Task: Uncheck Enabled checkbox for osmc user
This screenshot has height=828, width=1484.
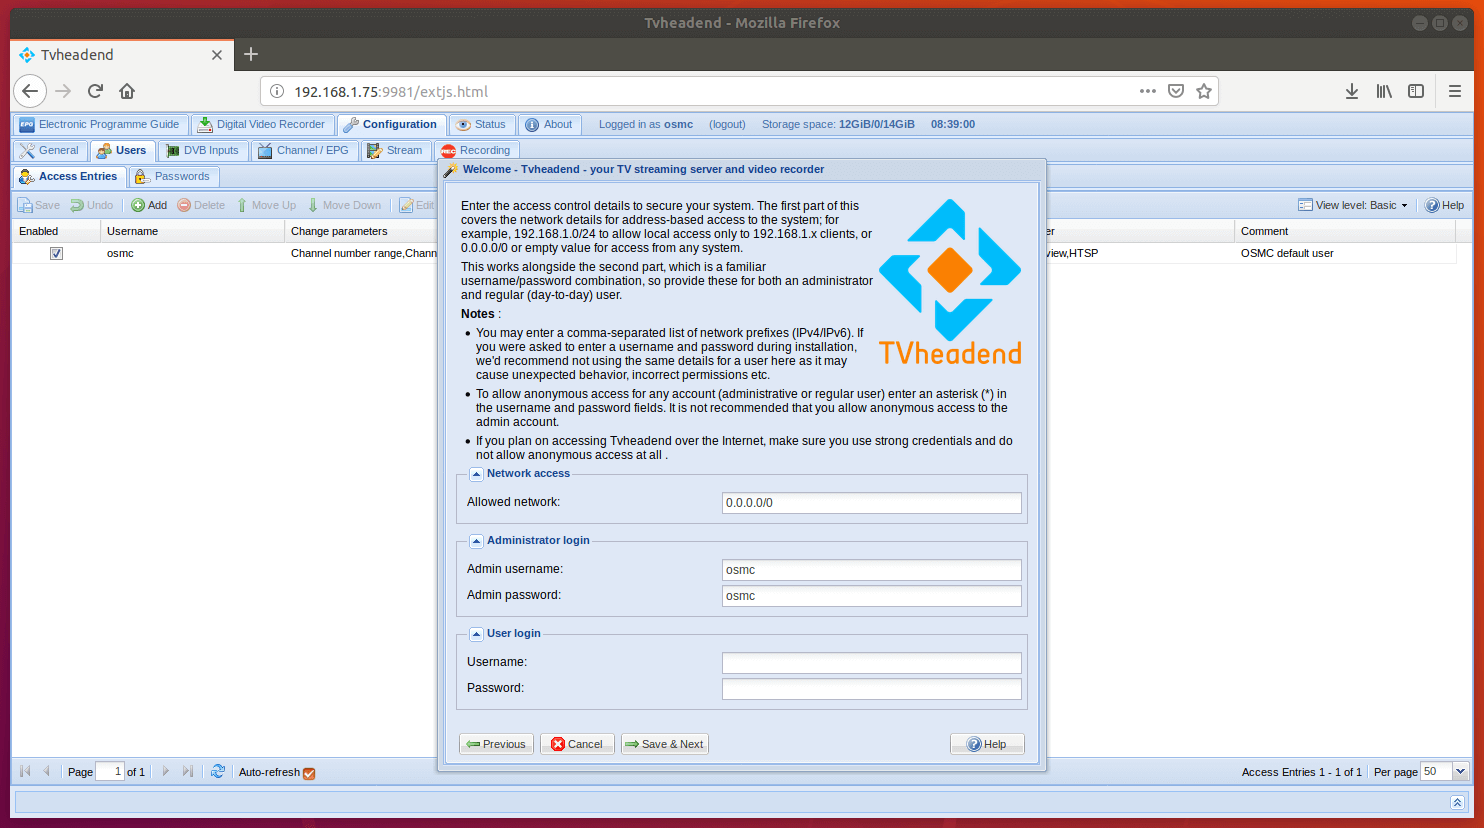Action: [x=56, y=253]
